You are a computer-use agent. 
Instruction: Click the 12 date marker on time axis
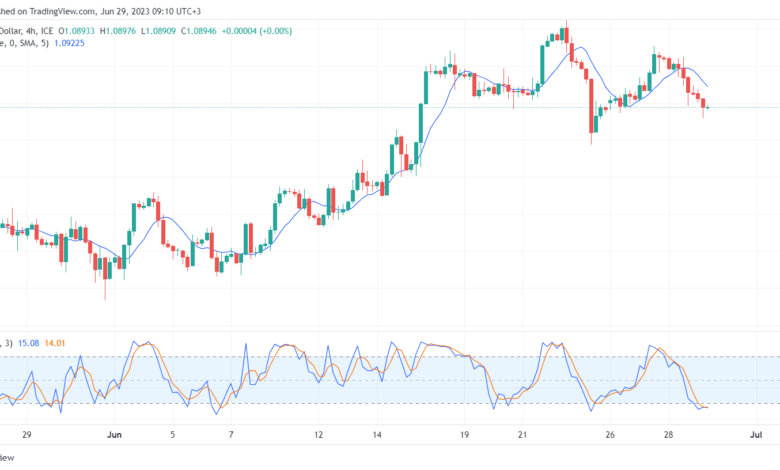click(318, 435)
